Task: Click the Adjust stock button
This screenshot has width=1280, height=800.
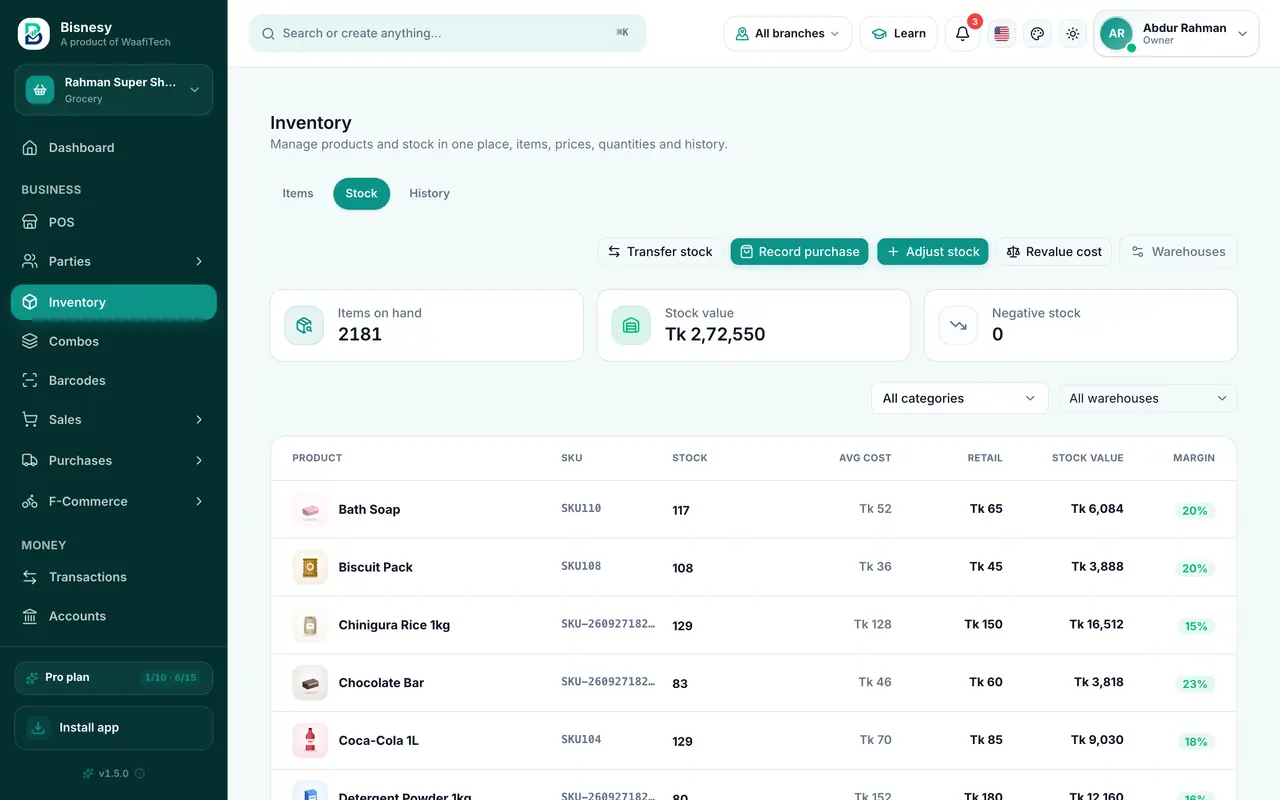Action: (x=932, y=251)
